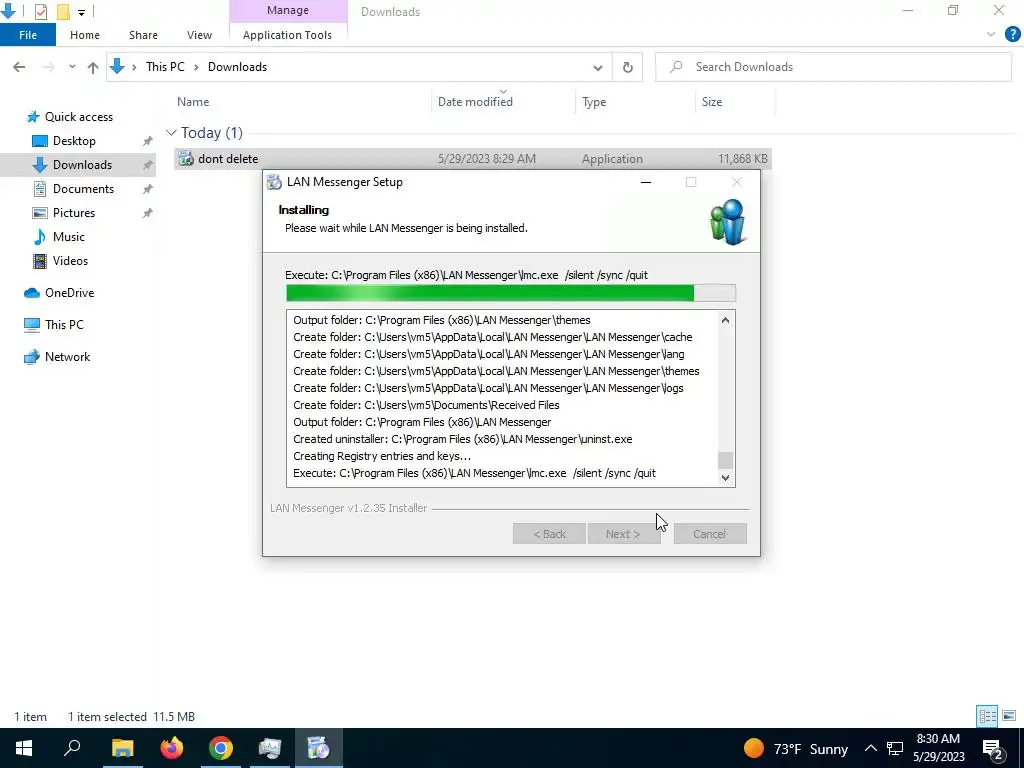The image size is (1024, 768).
Task: Click LAN Messenger Setup title bar icon
Action: 275,182
